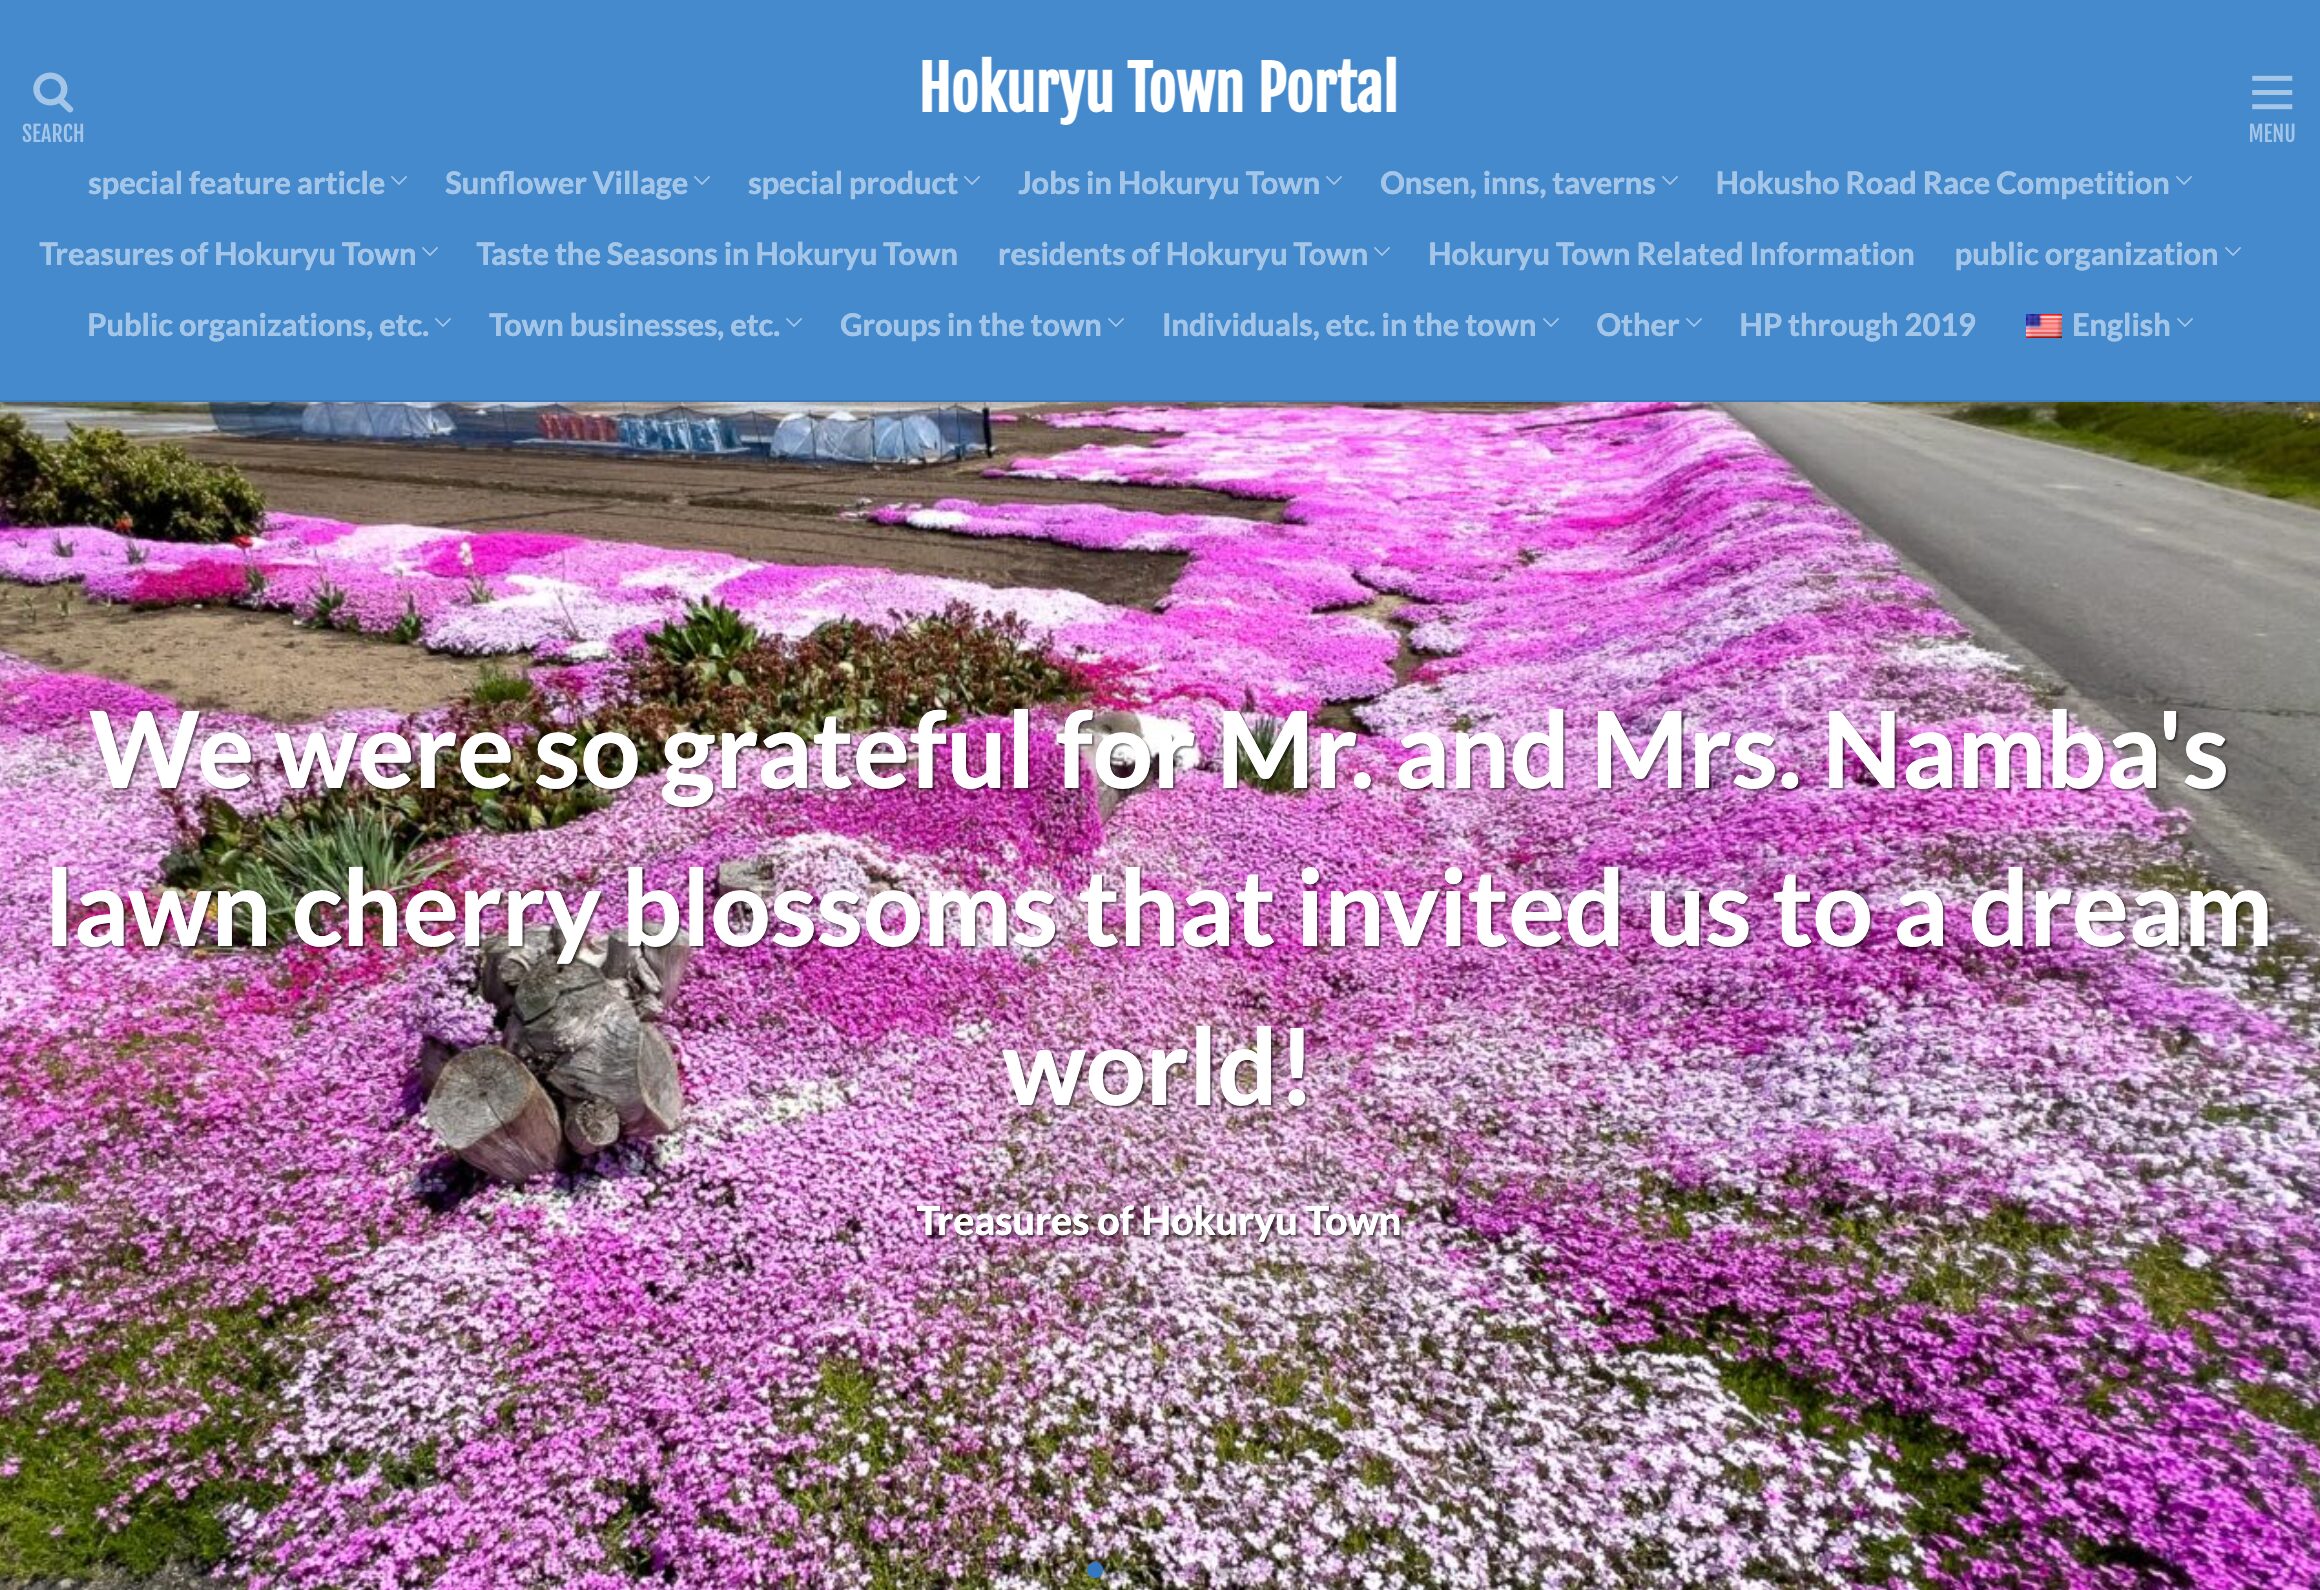The image size is (2320, 1590).
Task: Open HP through 2019 link
Action: click(1856, 325)
